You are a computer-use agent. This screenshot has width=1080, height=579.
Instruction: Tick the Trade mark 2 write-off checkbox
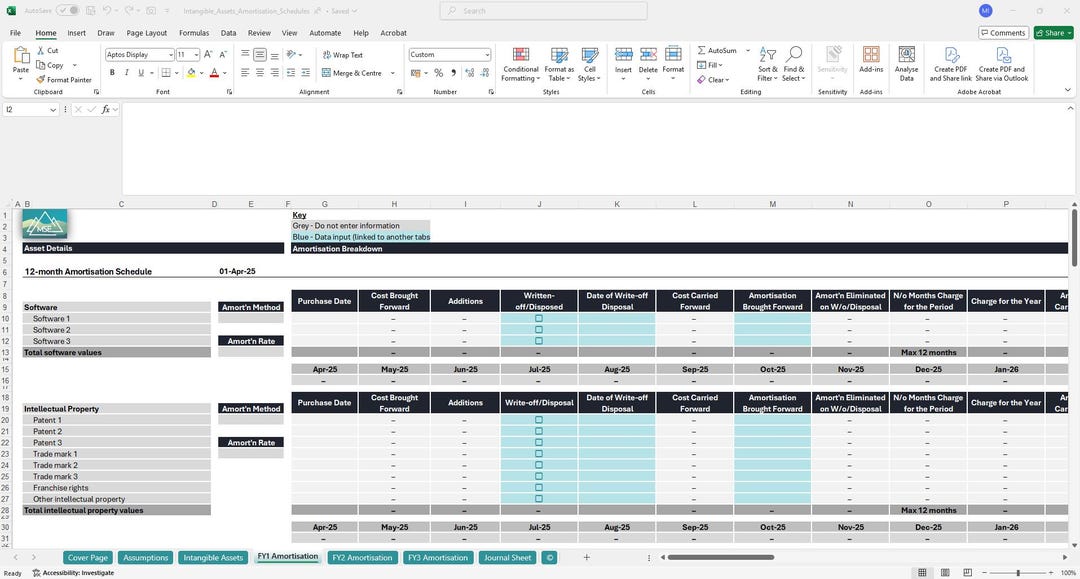pyautogui.click(x=539, y=465)
